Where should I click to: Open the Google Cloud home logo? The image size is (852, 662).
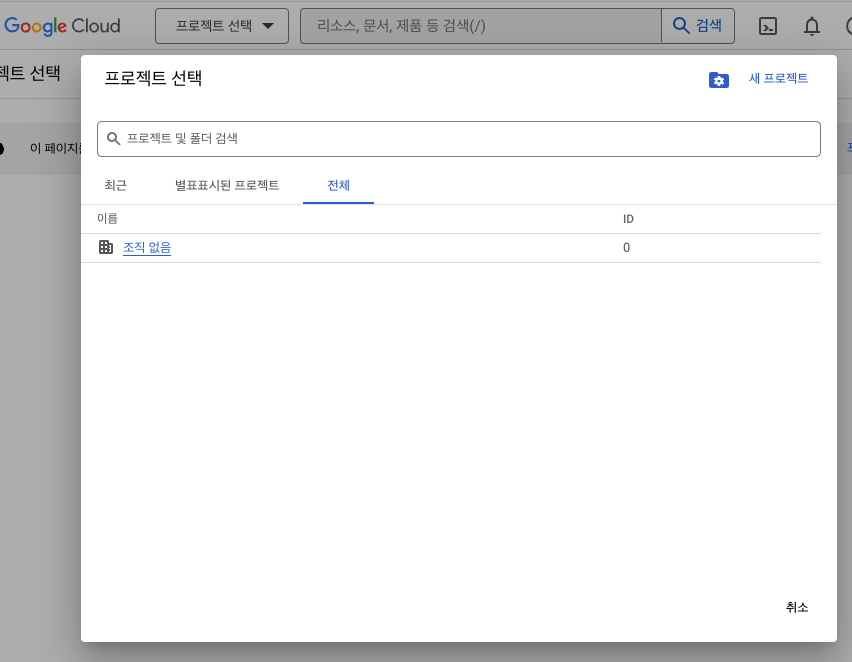click(x=62, y=26)
